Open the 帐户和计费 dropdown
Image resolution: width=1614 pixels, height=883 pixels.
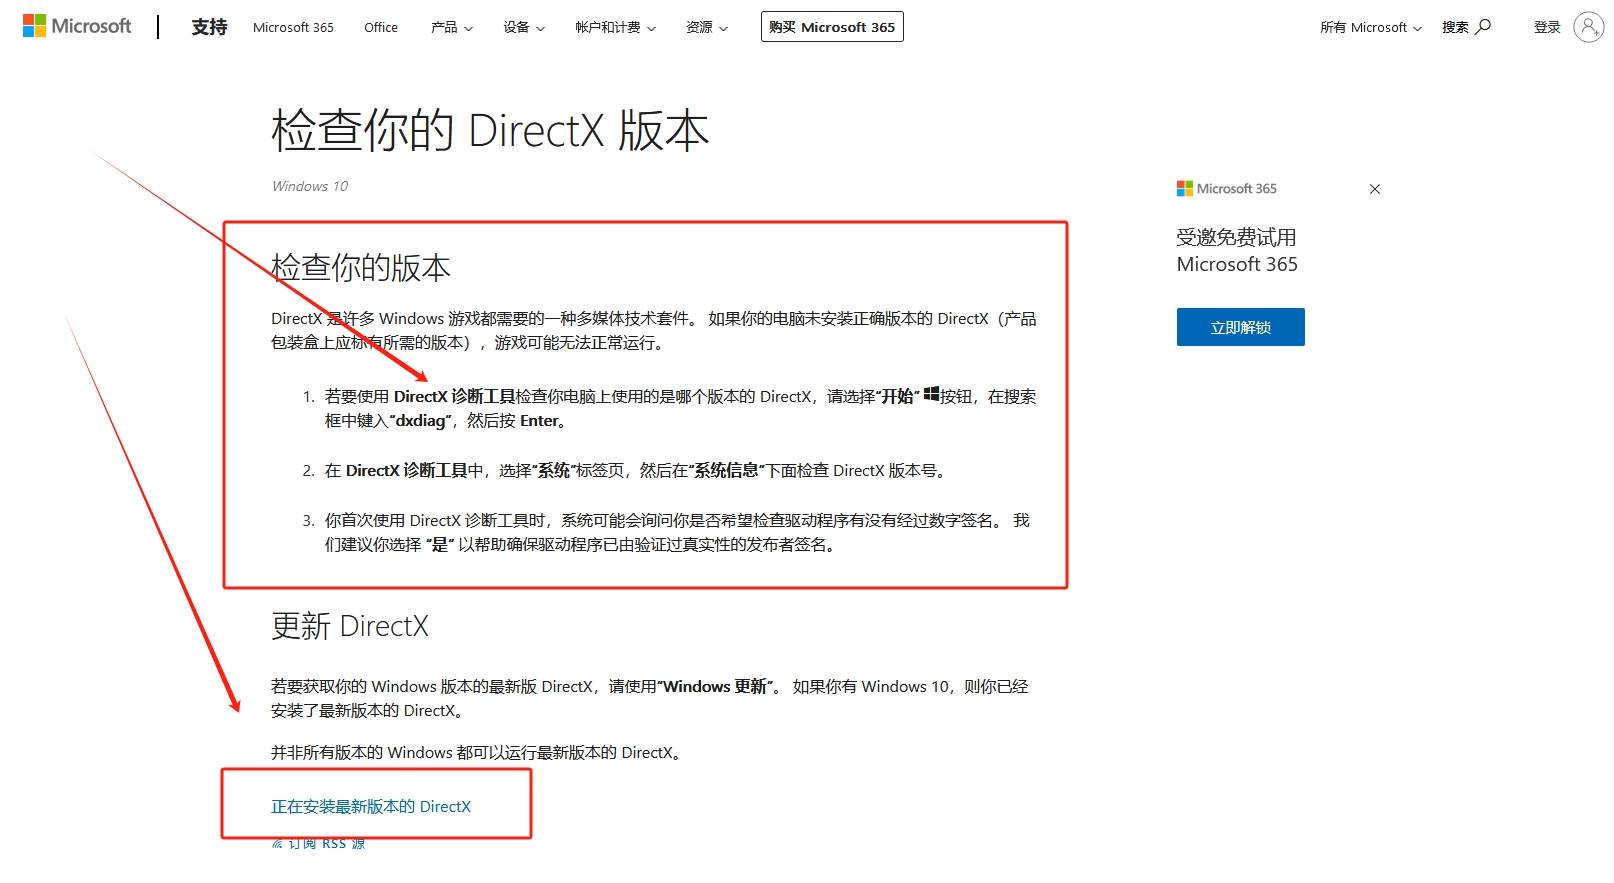point(615,27)
